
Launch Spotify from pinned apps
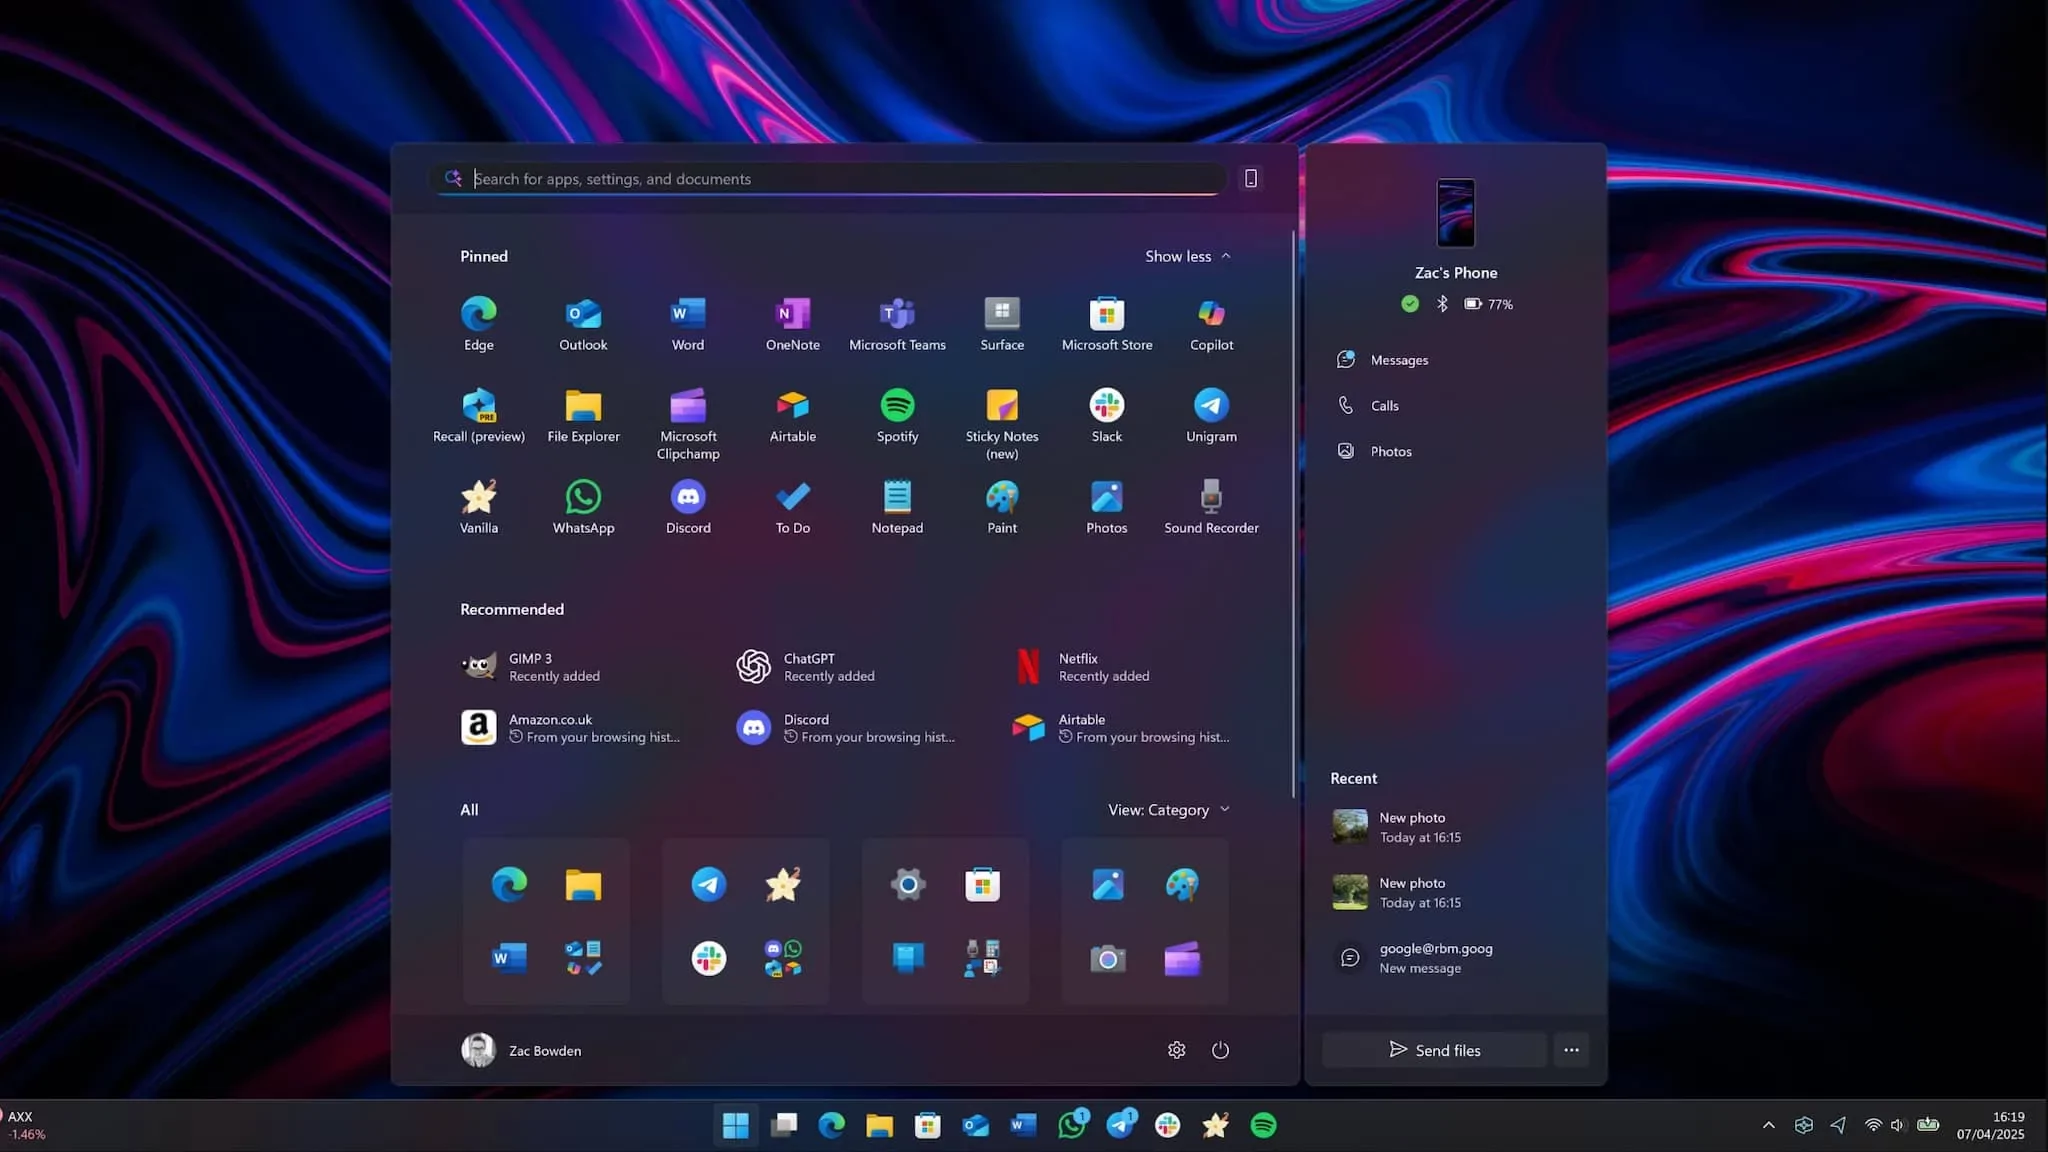click(x=897, y=406)
